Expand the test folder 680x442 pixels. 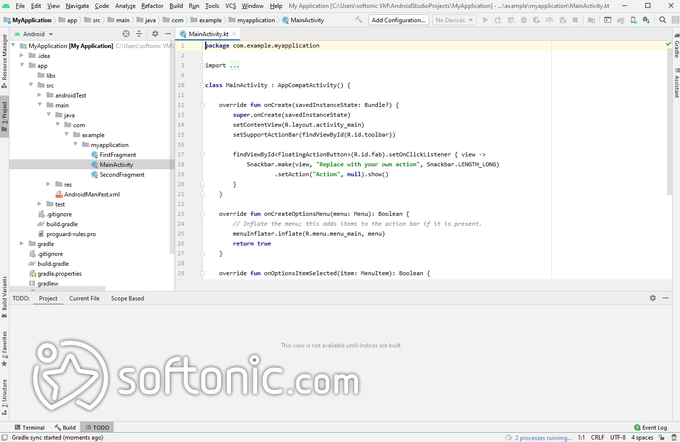click(39, 204)
